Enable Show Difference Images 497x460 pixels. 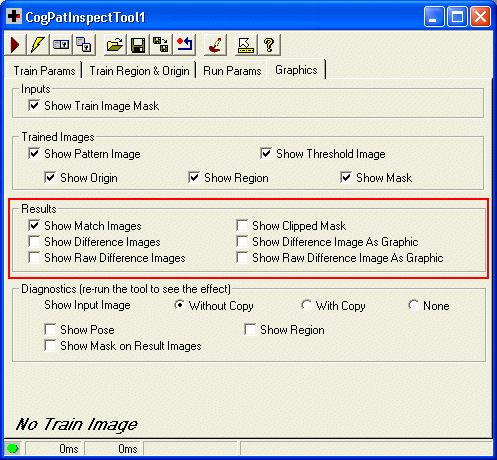(x=34, y=242)
